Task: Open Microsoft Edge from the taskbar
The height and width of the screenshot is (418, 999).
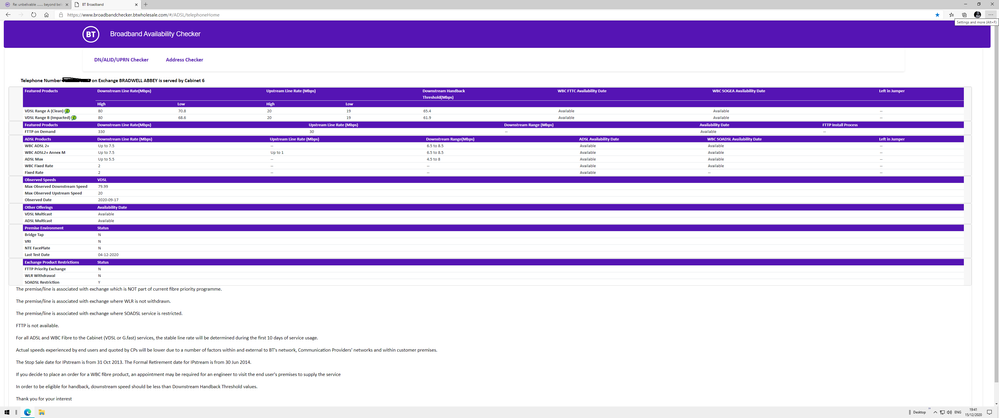Action: 27,412
